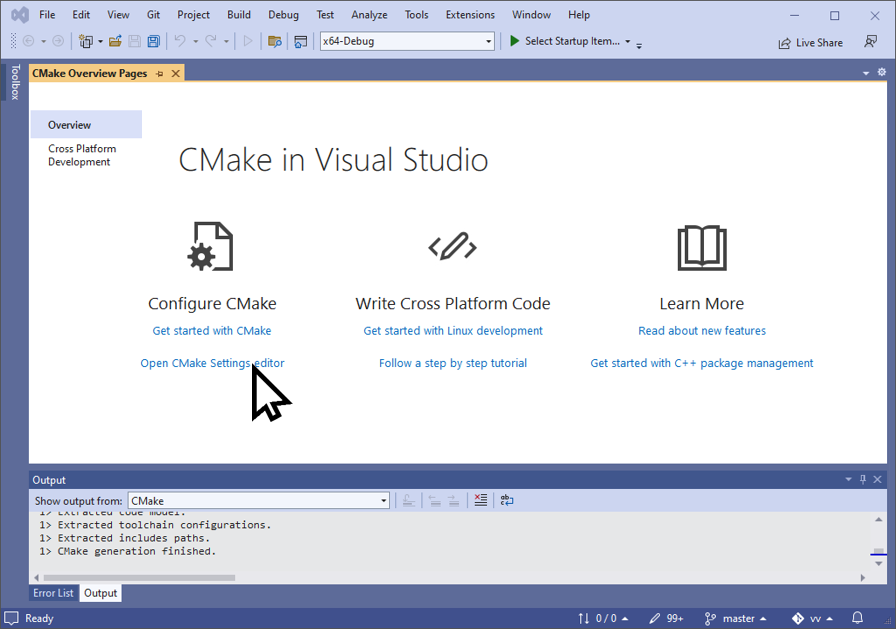Click the New Project toolbar icon
This screenshot has height=629, width=896.
[x=85, y=41]
